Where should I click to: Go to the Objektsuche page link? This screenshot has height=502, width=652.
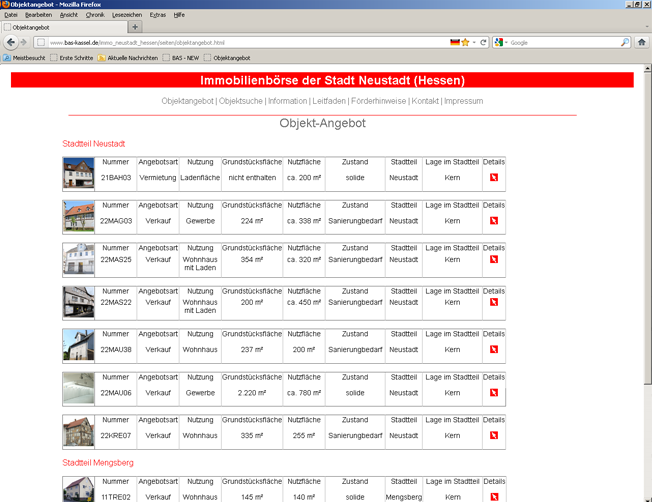point(240,101)
